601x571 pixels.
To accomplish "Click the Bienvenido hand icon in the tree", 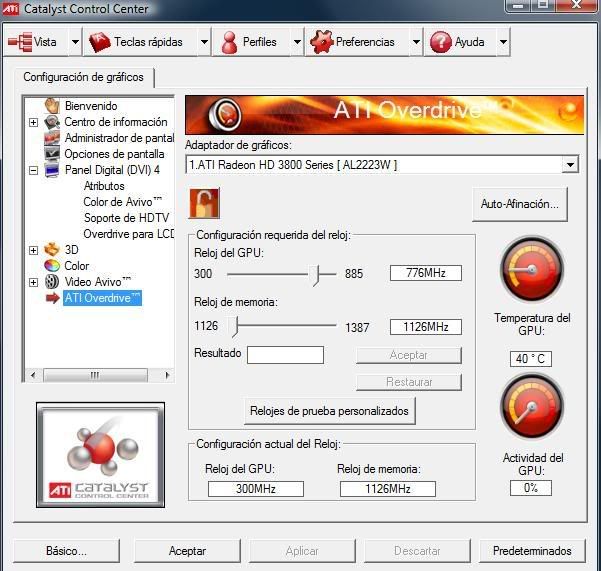I will click(52, 105).
